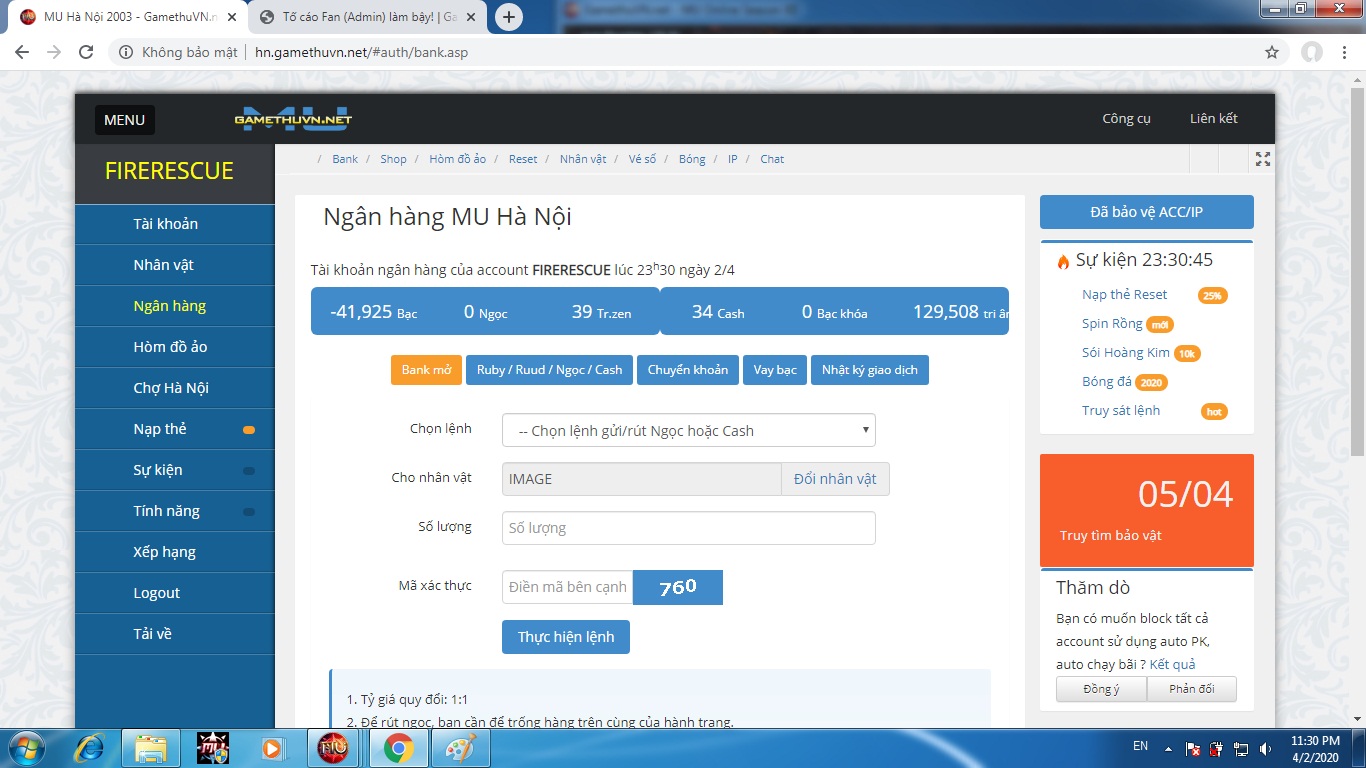1366x768 pixels.
Task: Click the Đổi nhân vật button
Action: pyautogui.click(x=834, y=479)
